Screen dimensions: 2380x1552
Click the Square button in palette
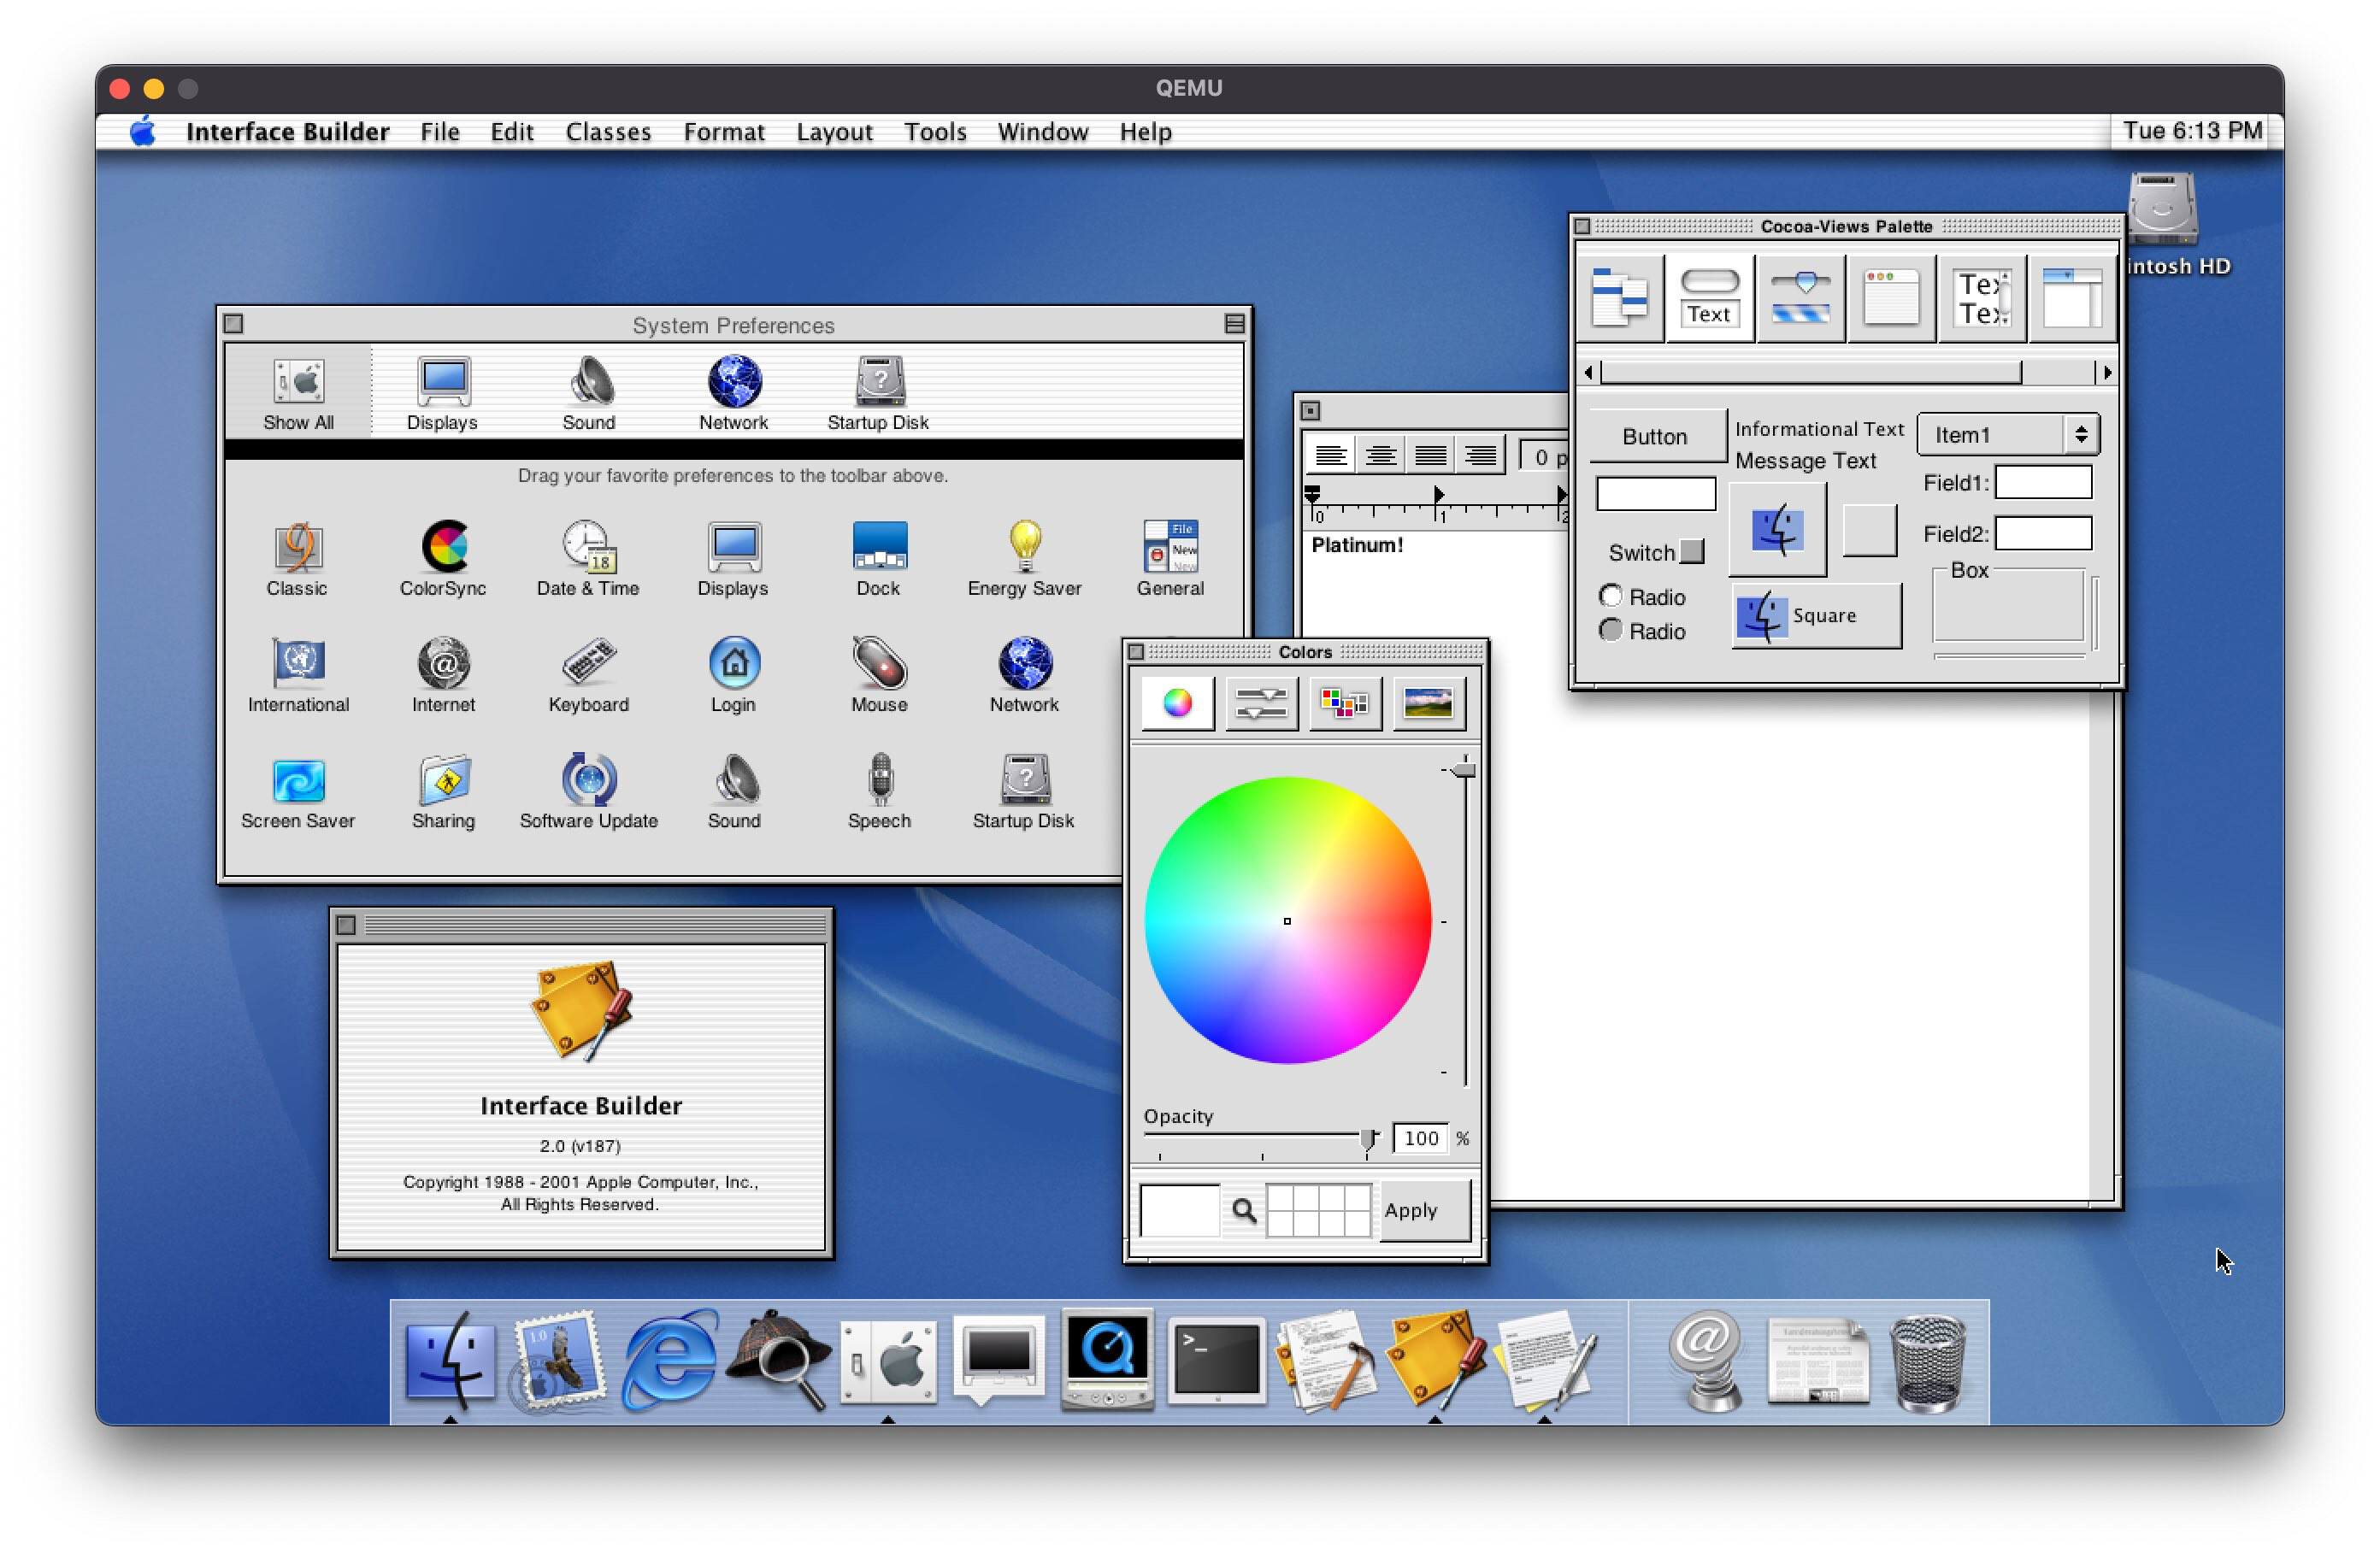(1815, 615)
